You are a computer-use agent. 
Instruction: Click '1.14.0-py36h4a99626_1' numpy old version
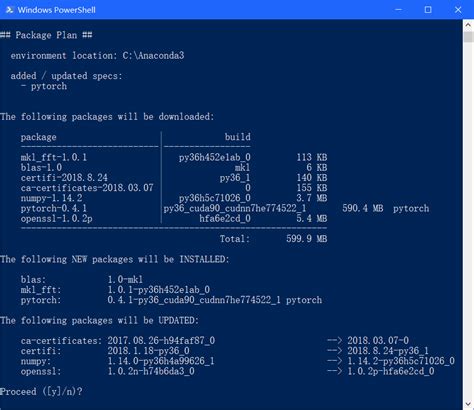161,361
